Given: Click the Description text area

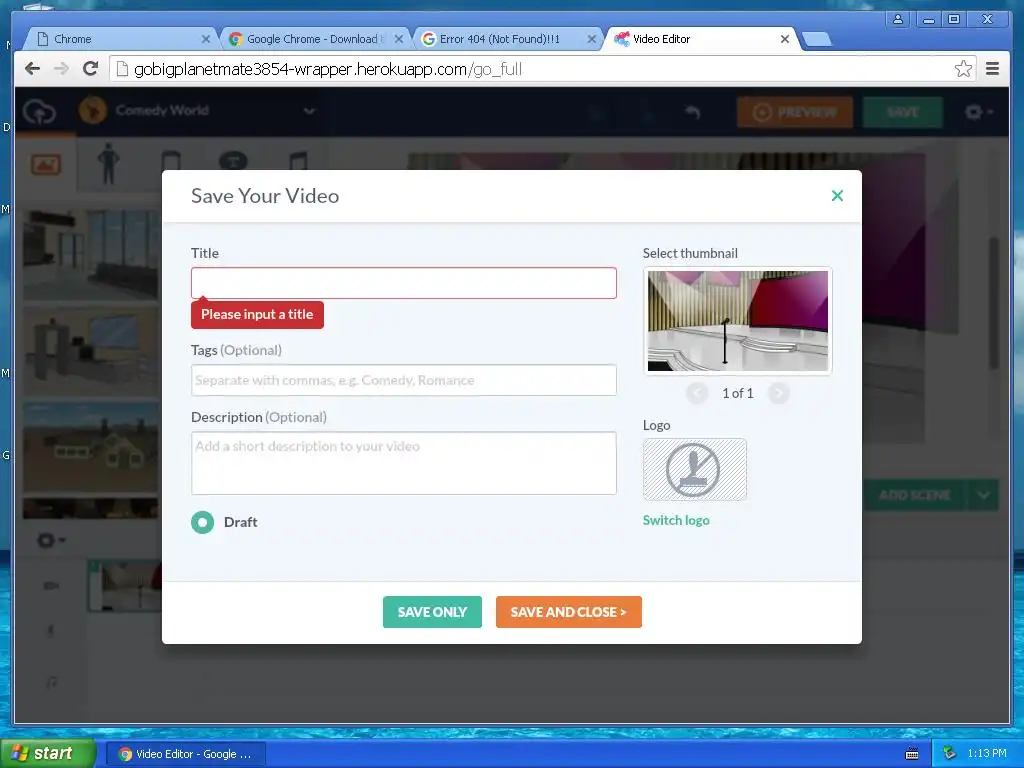Looking at the screenshot, I should pyautogui.click(x=404, y=463).
